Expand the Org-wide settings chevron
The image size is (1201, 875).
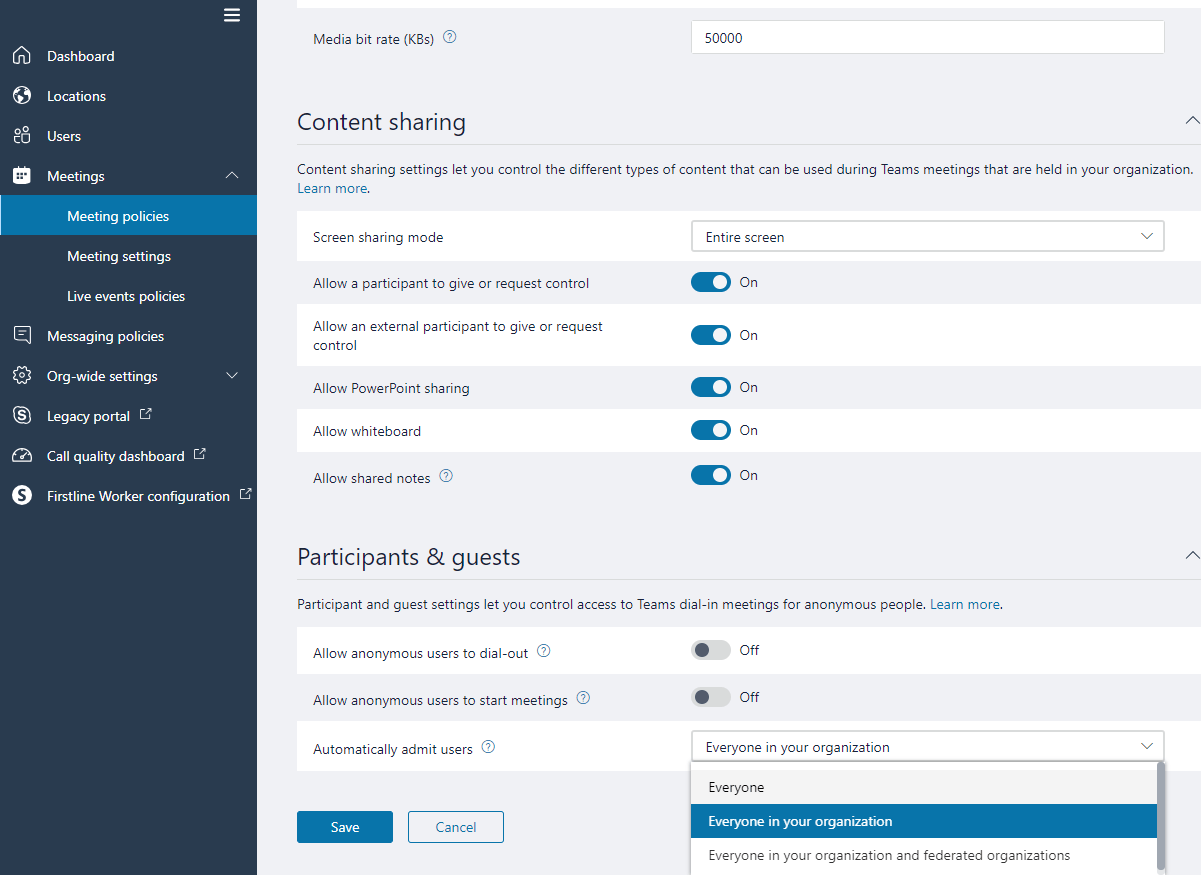(x=232, y=376)
